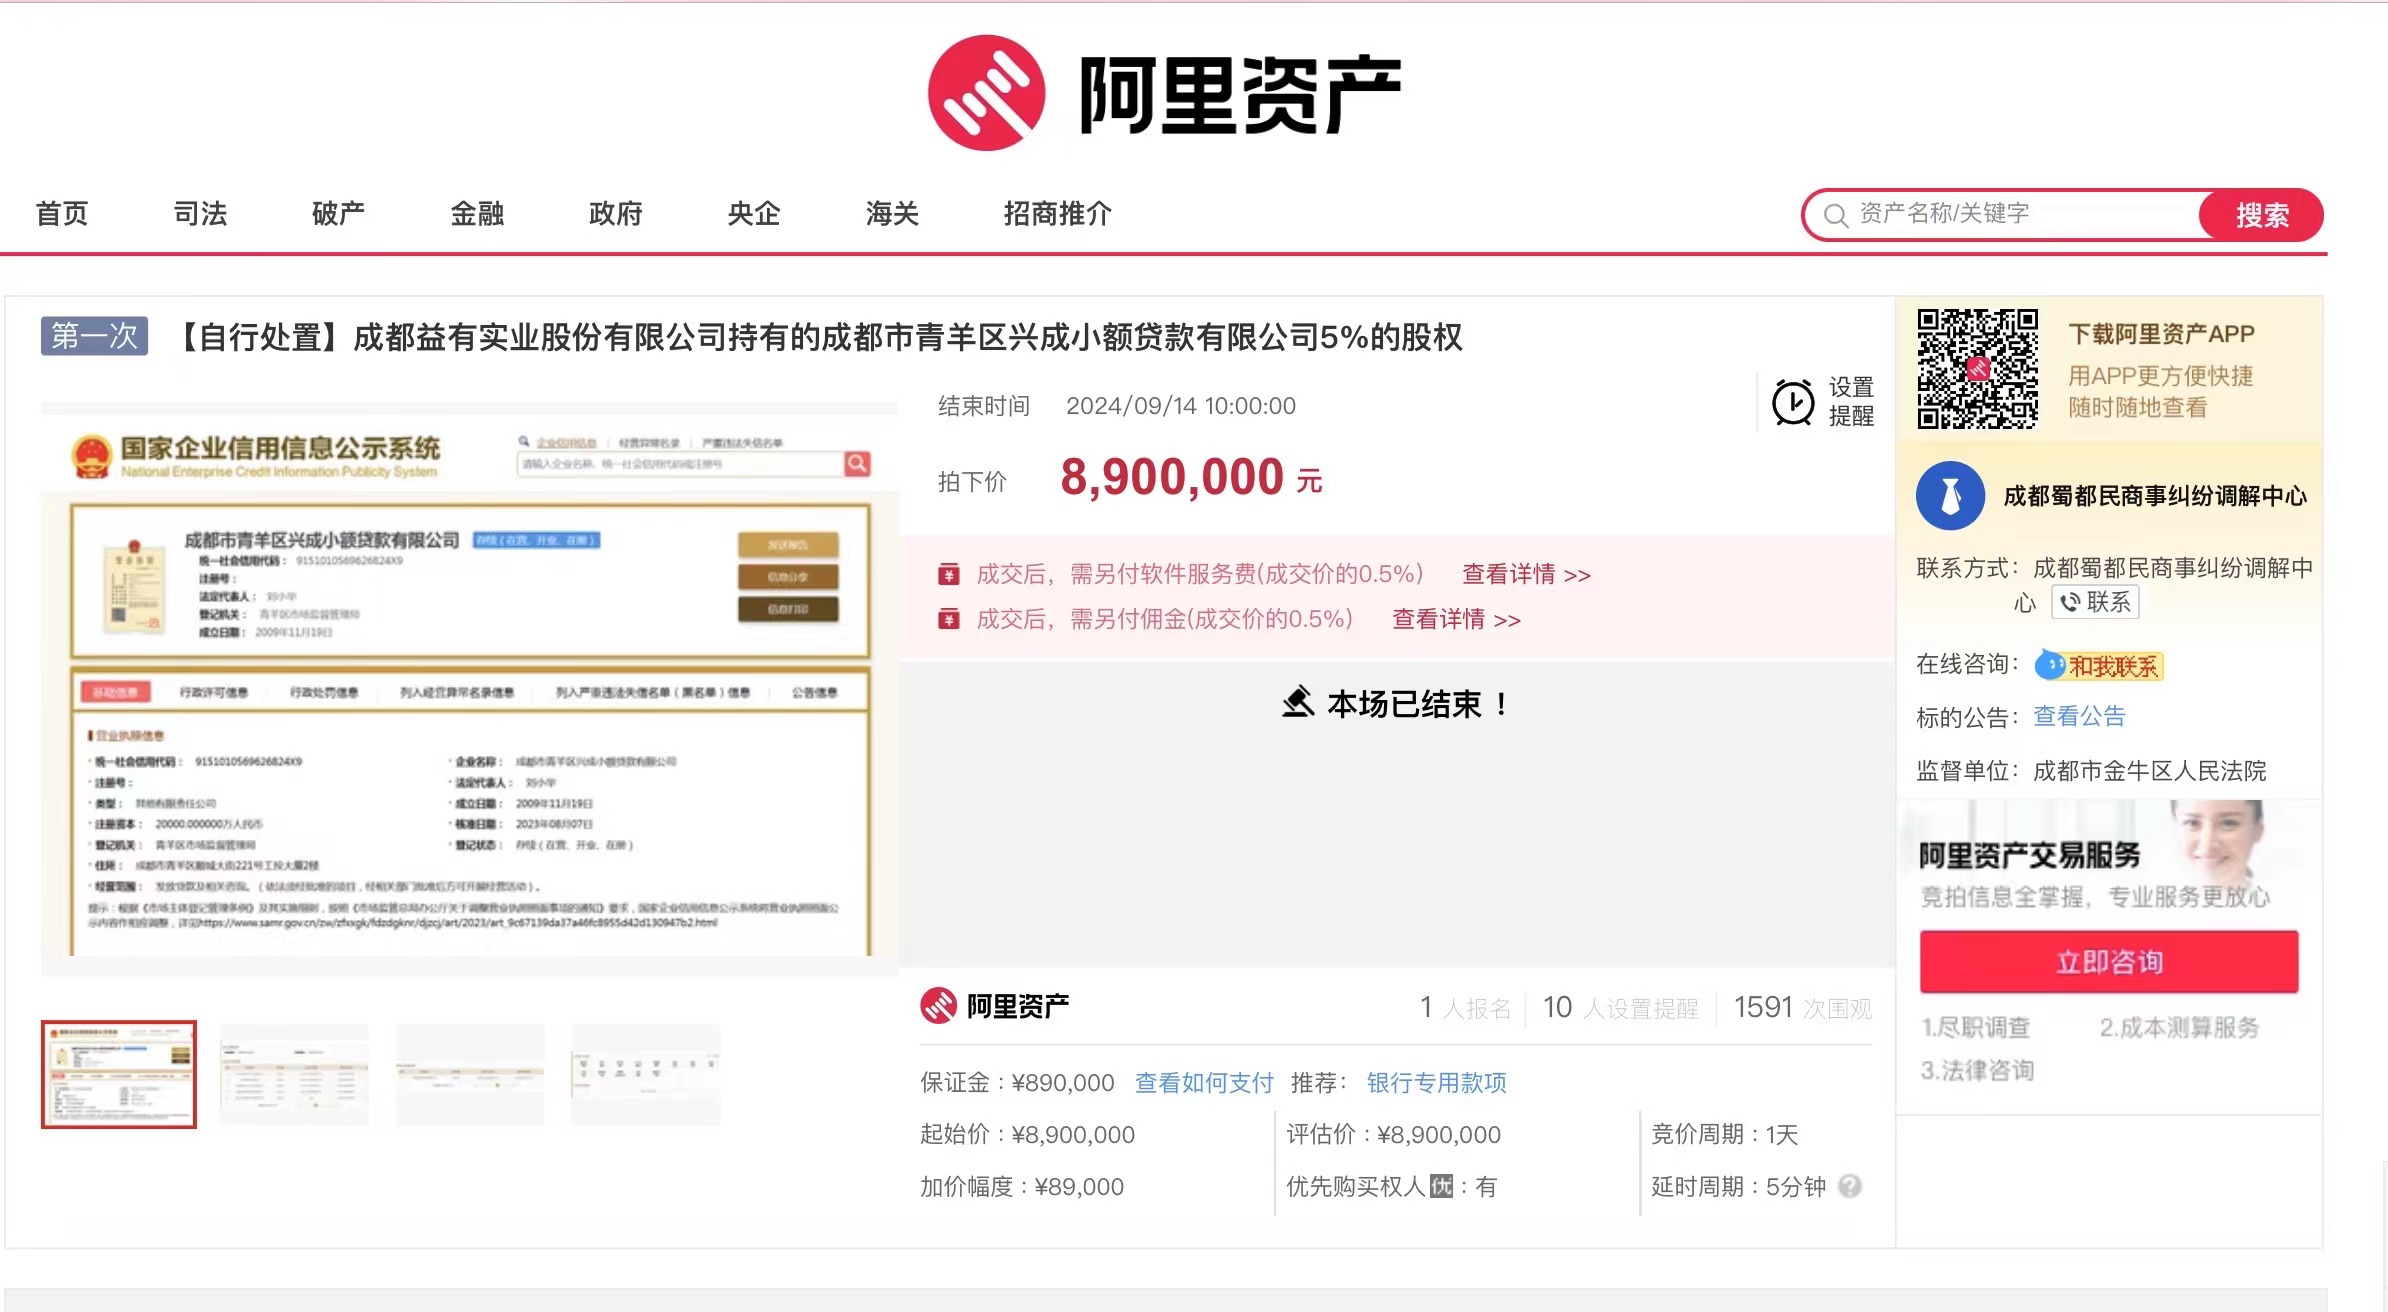The height and width of the screenshot is (1312, 2388).
Task: Click the clock reminder icon
Action: point(1793,402)
